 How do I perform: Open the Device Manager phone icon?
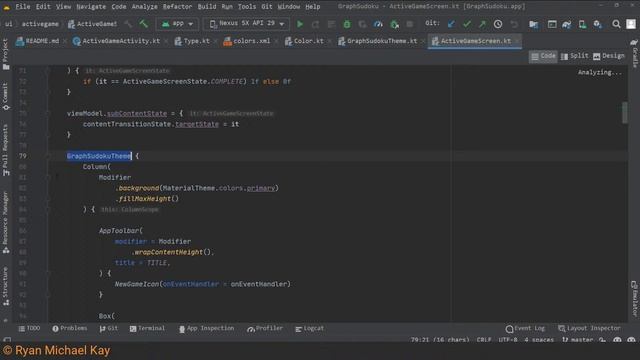pyautogui.click(x=582, y=24)
